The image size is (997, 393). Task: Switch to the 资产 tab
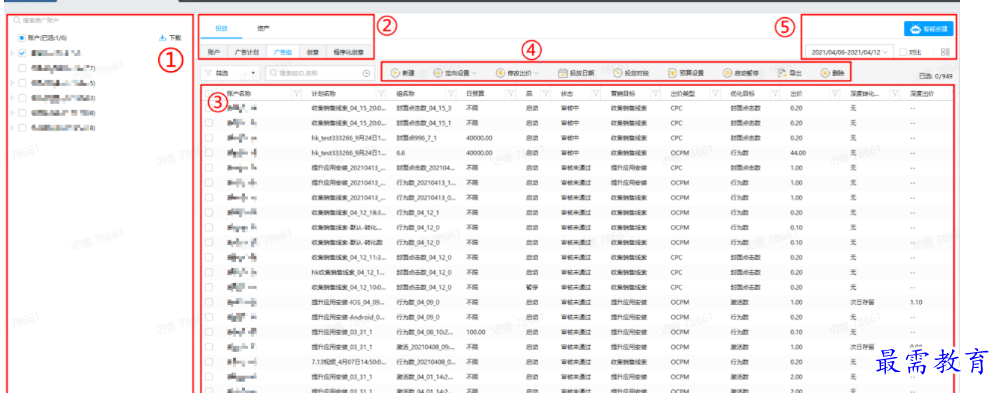[263, 29]
